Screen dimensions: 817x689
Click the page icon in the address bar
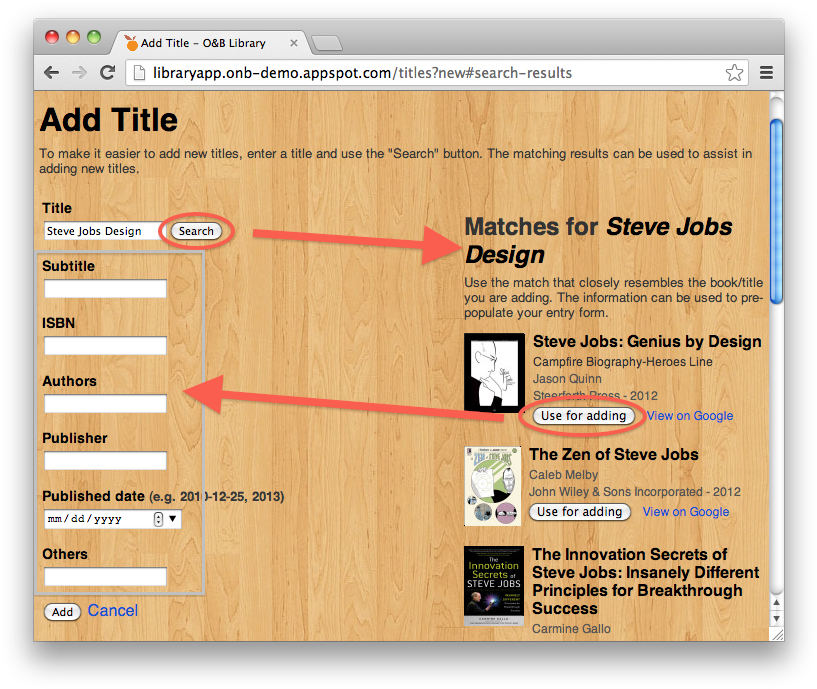pyautogui.click(x=139, y=72)
